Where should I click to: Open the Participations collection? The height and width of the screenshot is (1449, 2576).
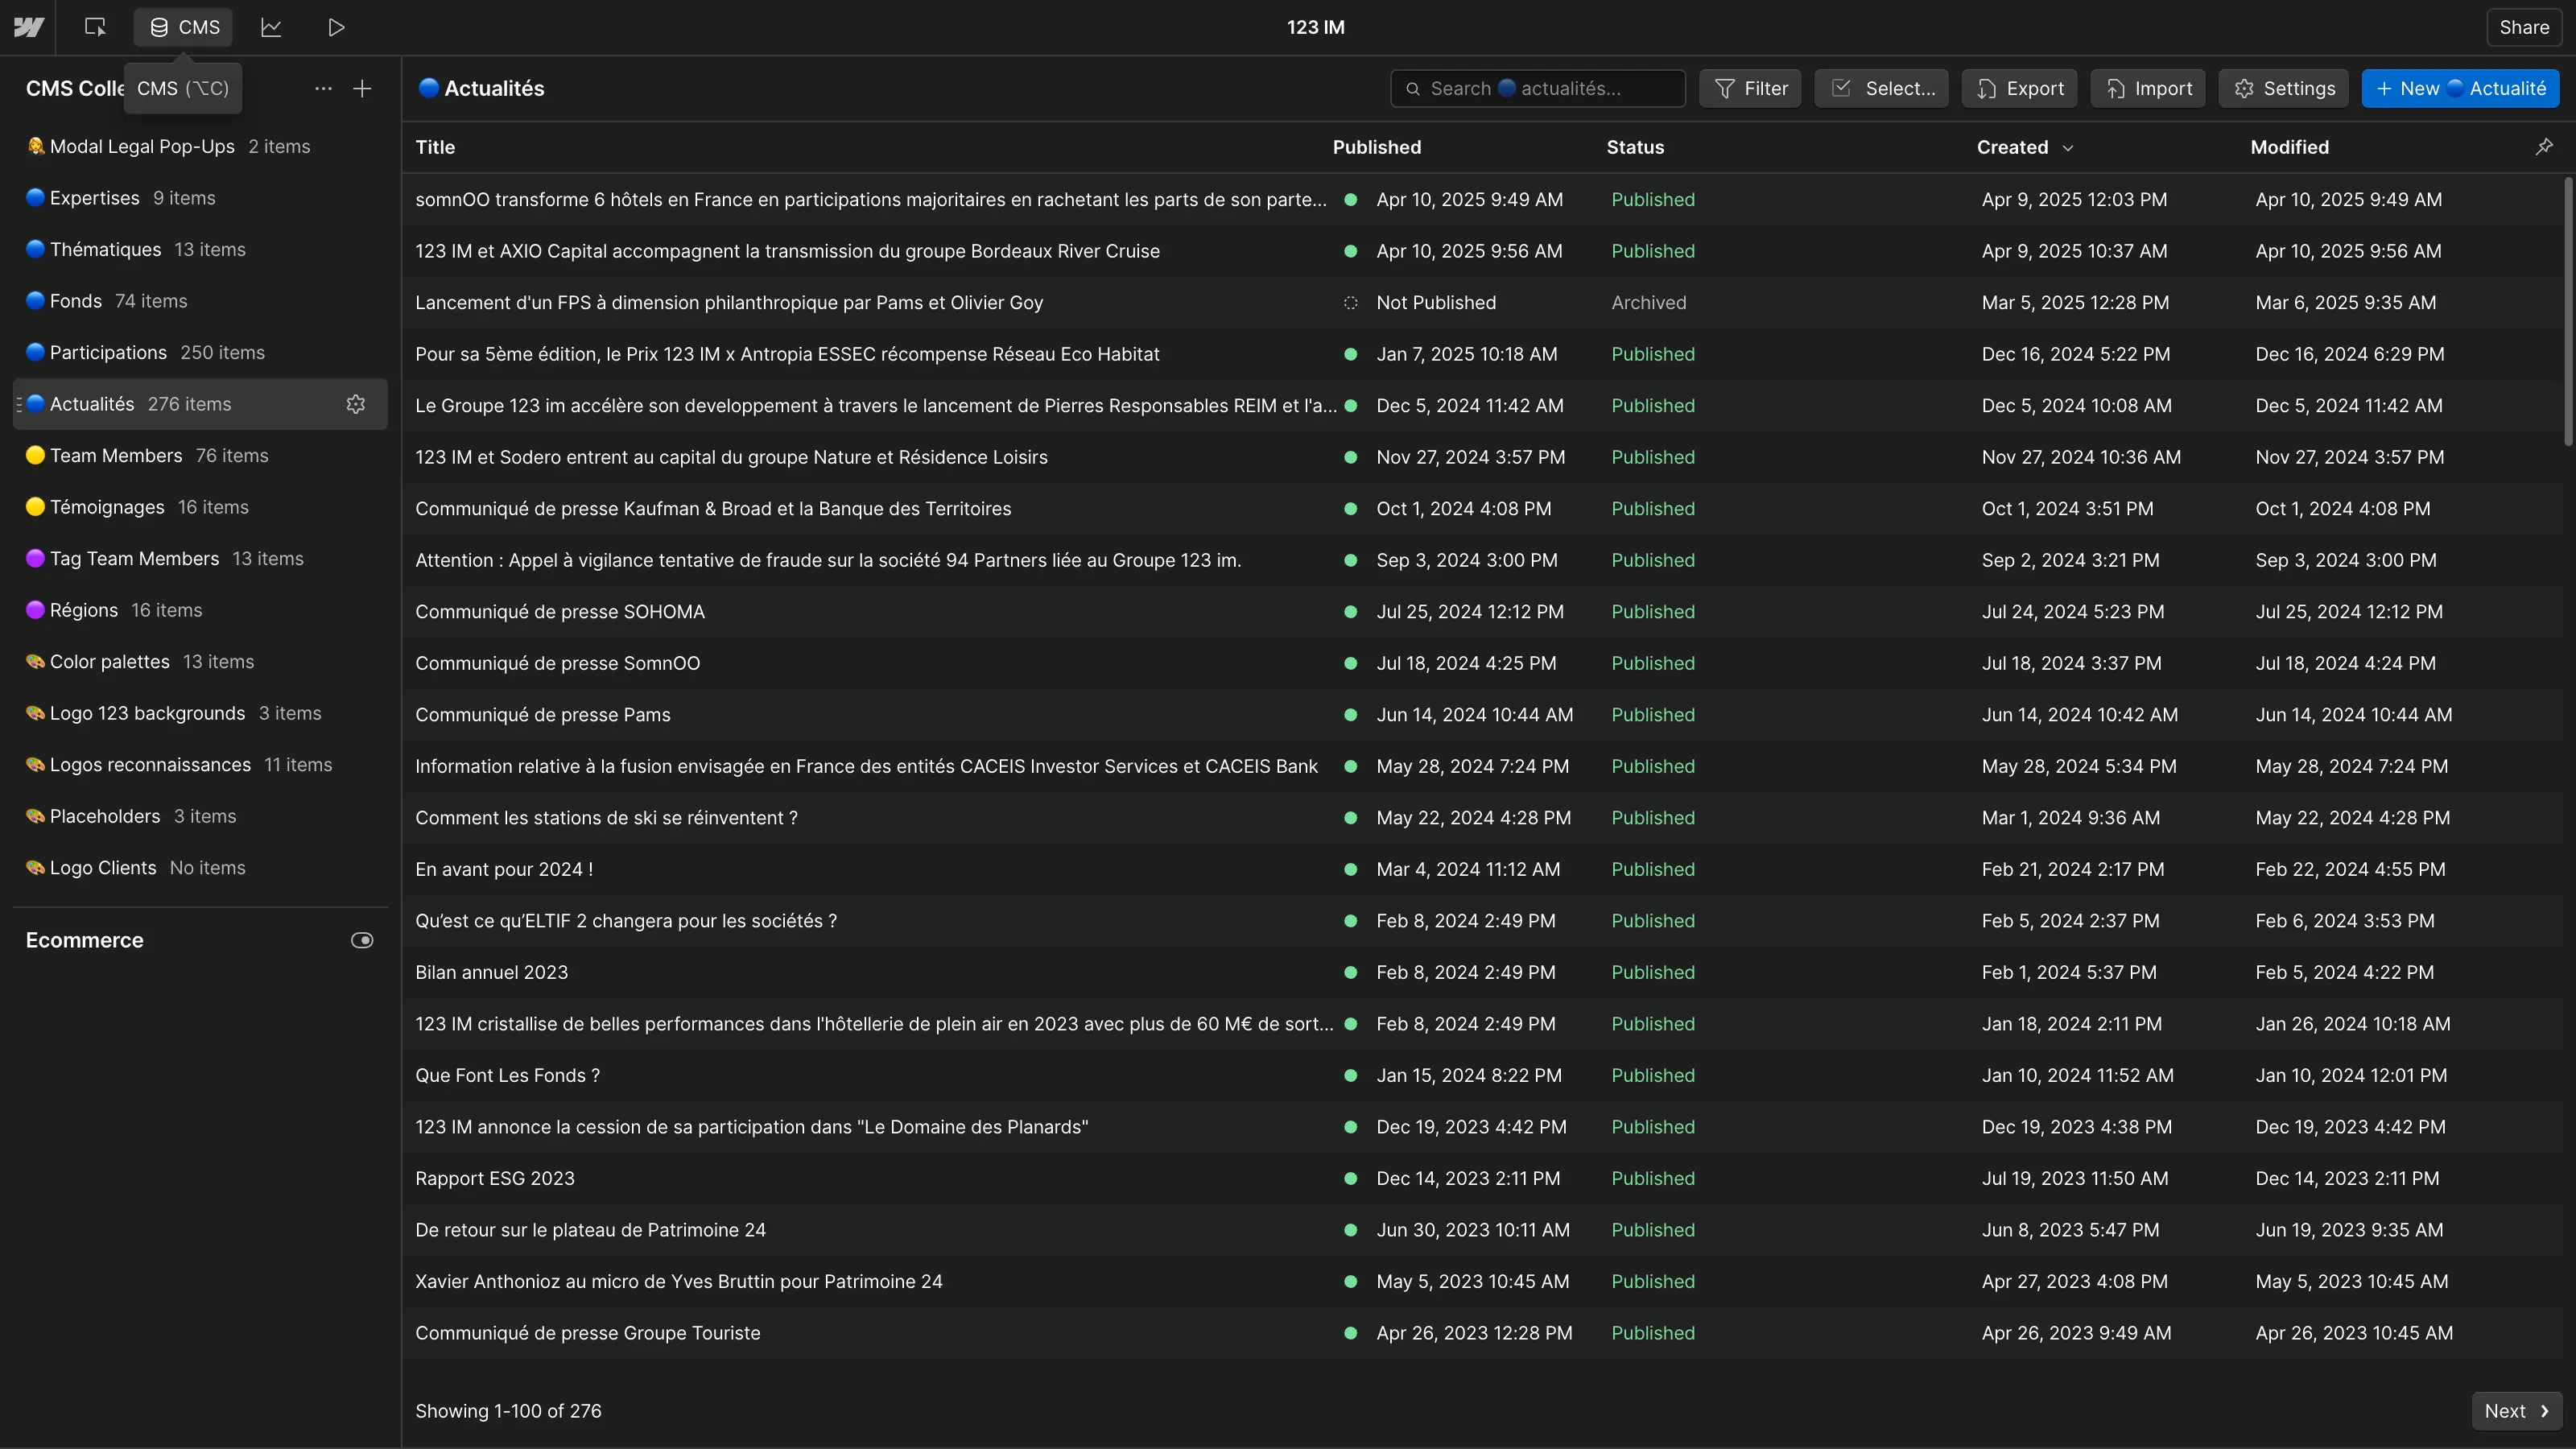click(200, 352)
